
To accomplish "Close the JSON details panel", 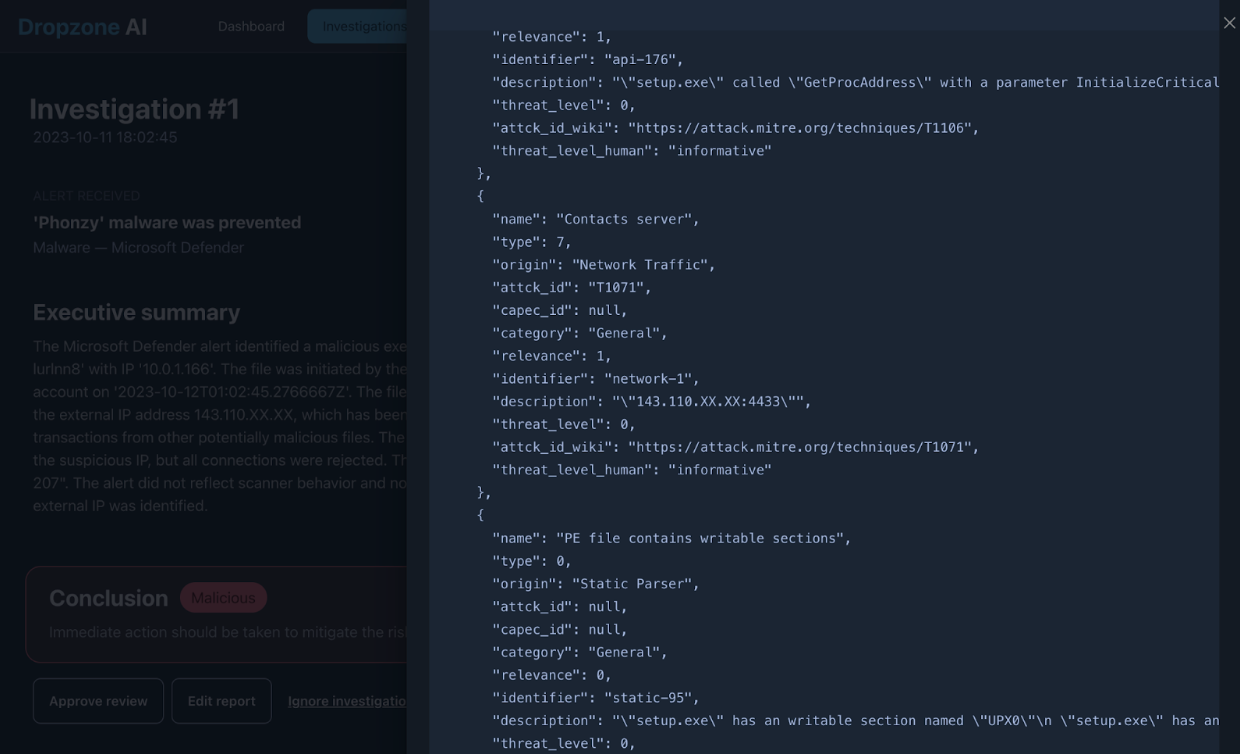I will 1229,23.
